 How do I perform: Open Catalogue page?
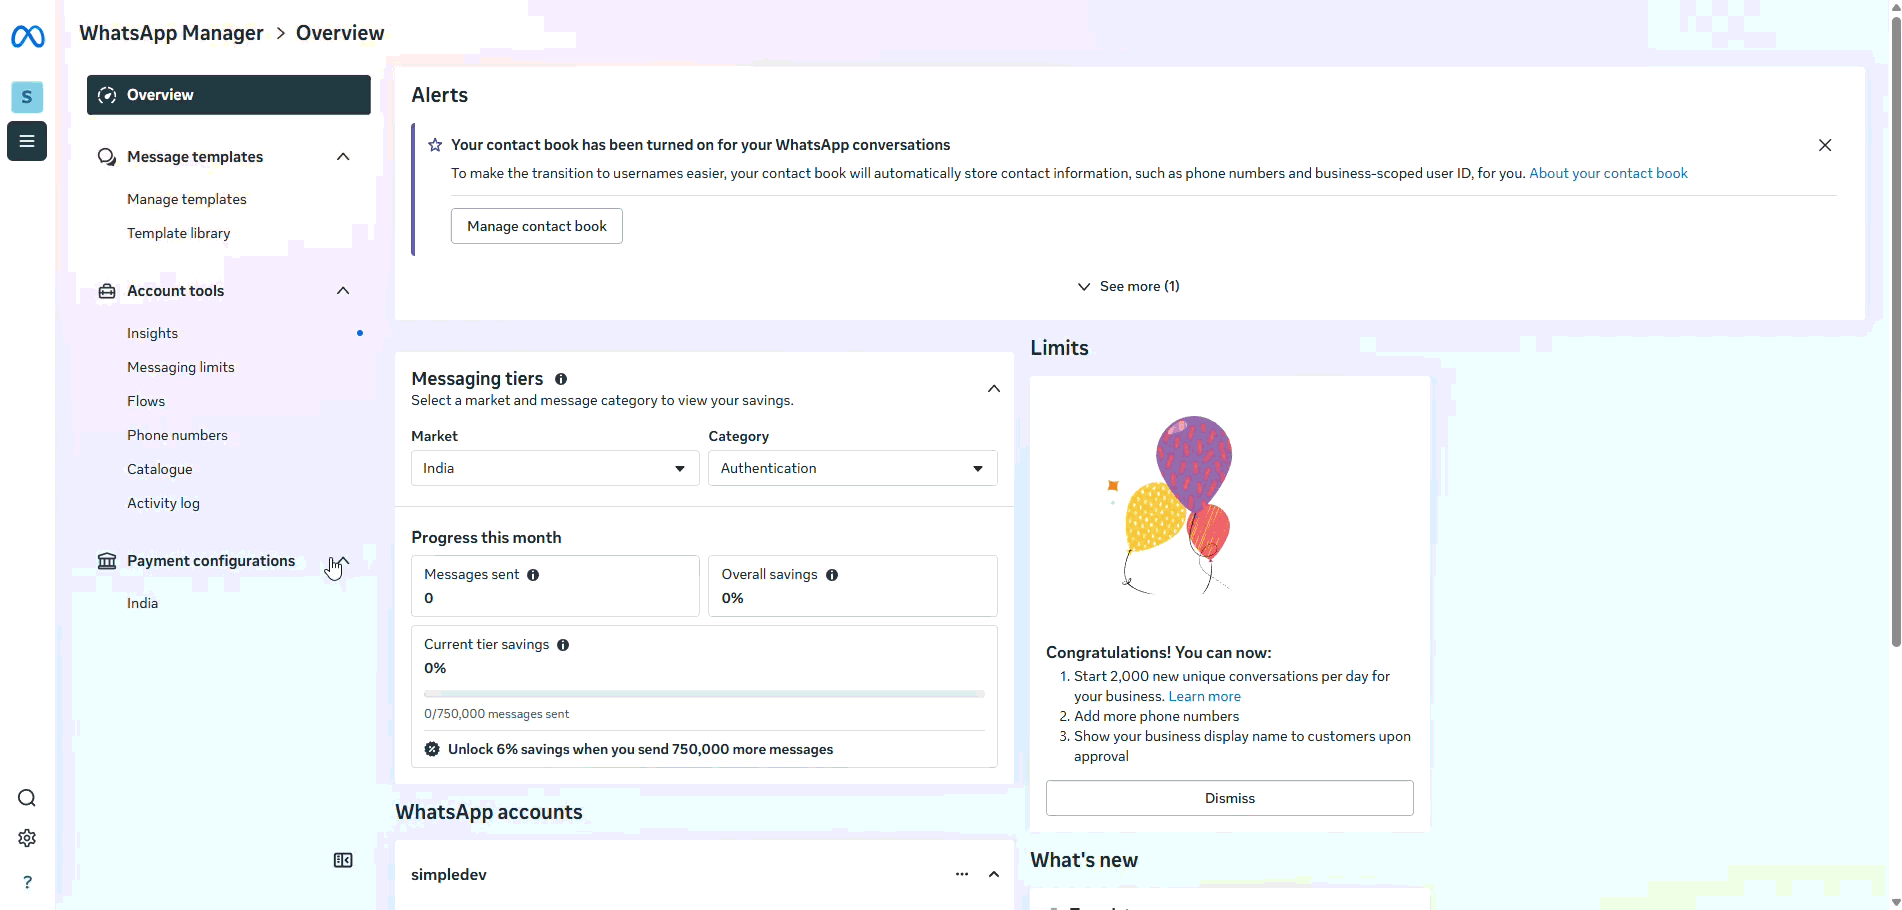point(160,469)
